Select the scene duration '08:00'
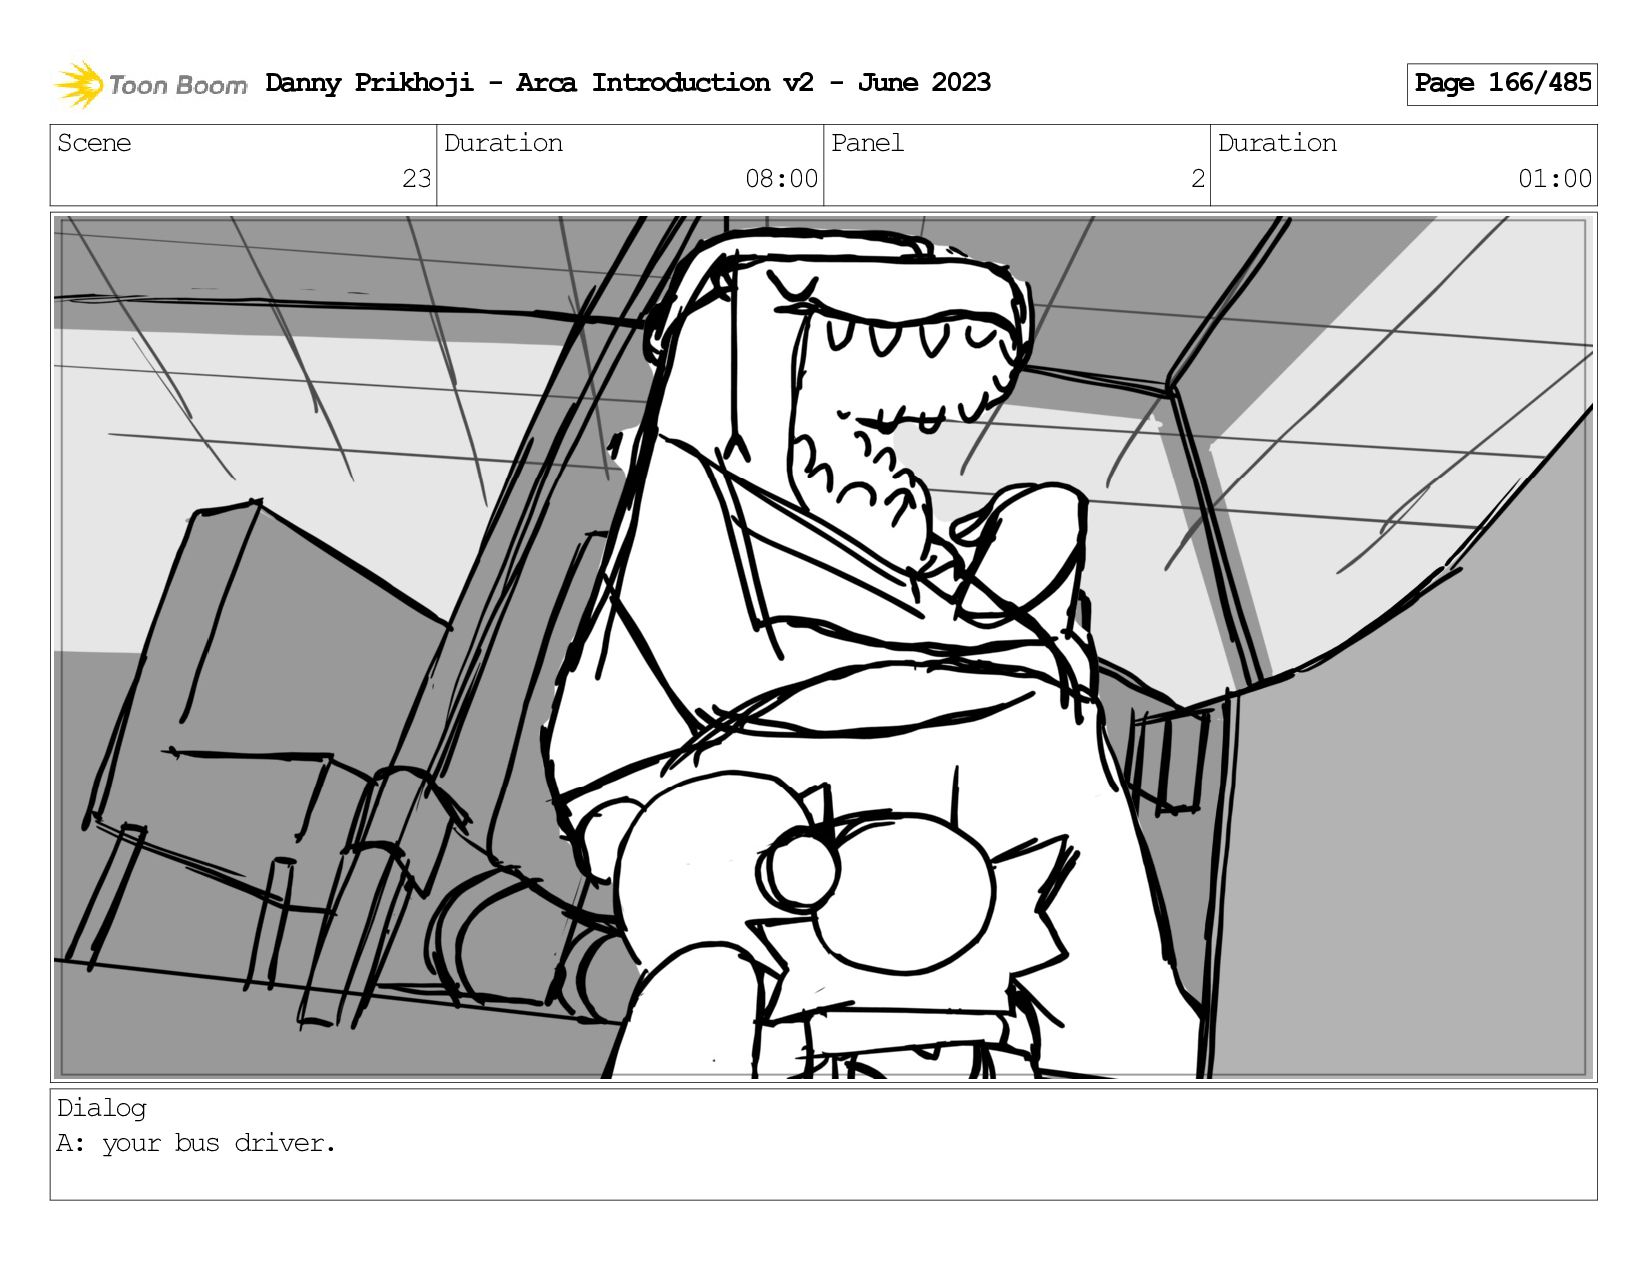This screenshot has width=1650, height=1275. (x=782, y=179)
